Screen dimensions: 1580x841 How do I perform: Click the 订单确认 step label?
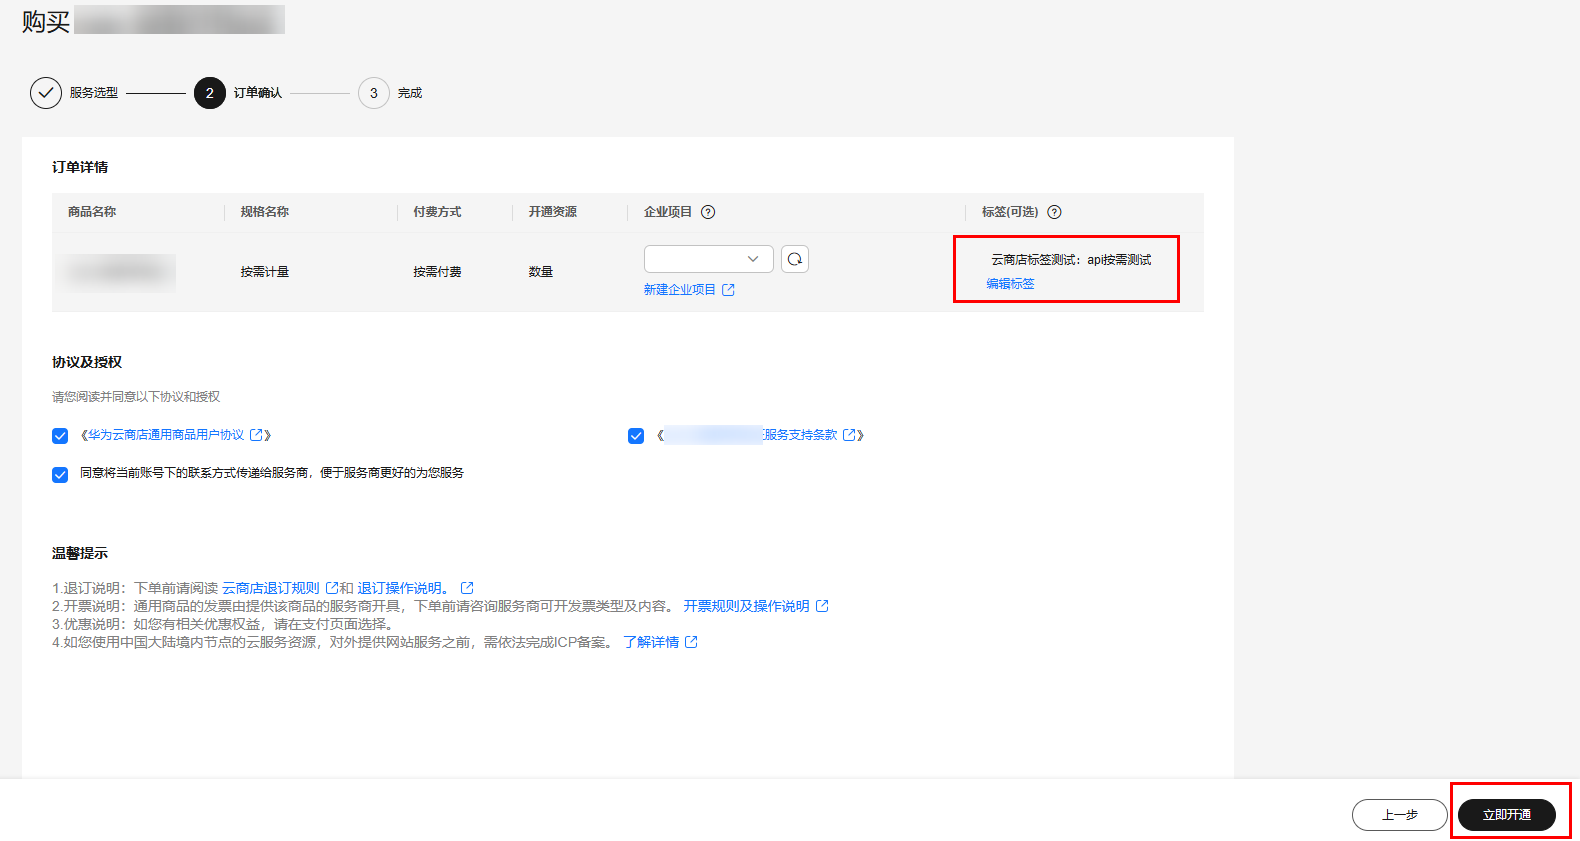coord(258,93)
